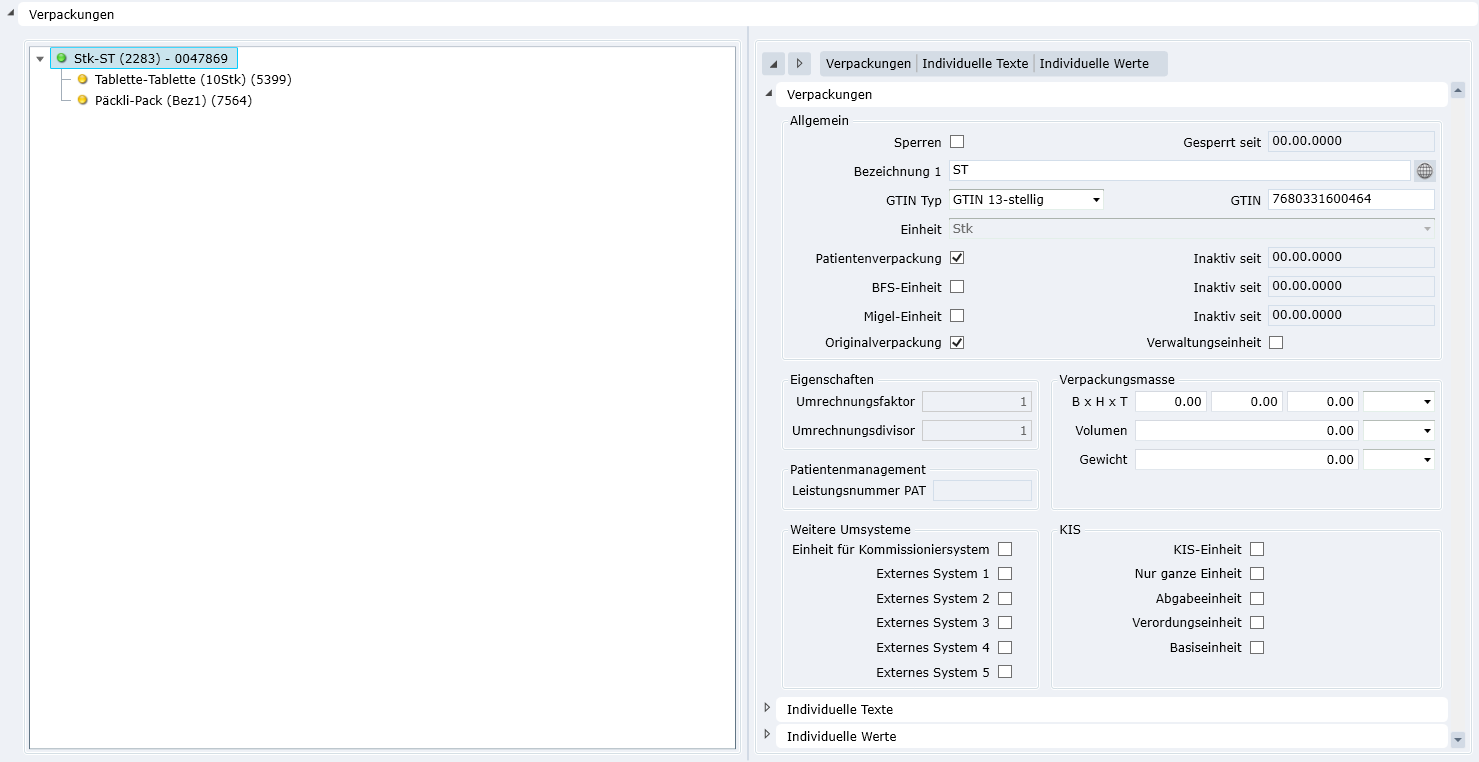This screenshot has height=762, width=1479.
Task: Click yellow icon beside Päckli-Pack entry
Action: [83, 100]
